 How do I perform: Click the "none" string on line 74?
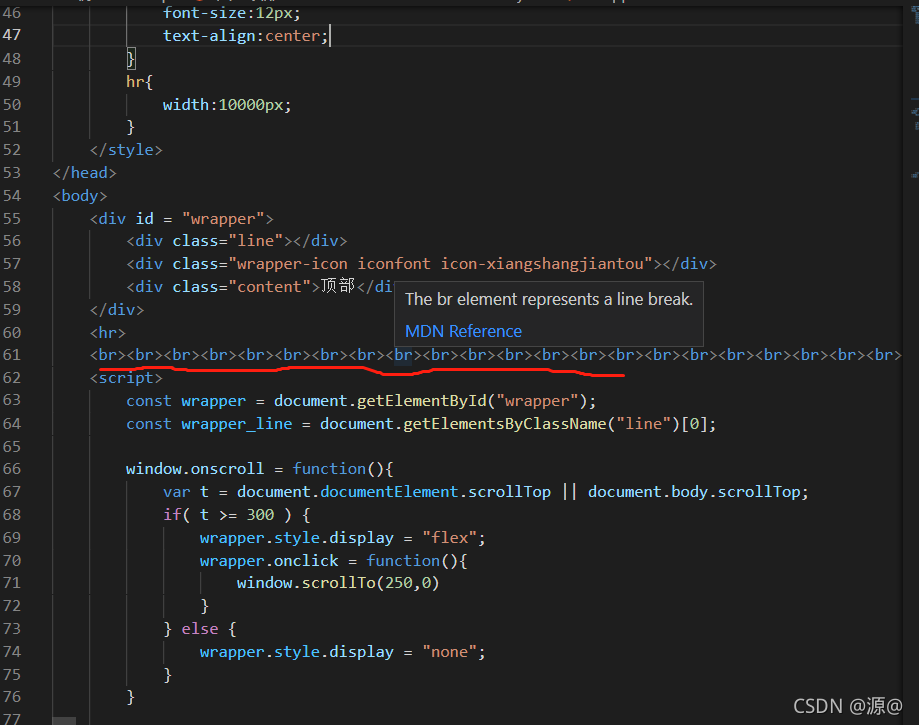click(450, 652)
